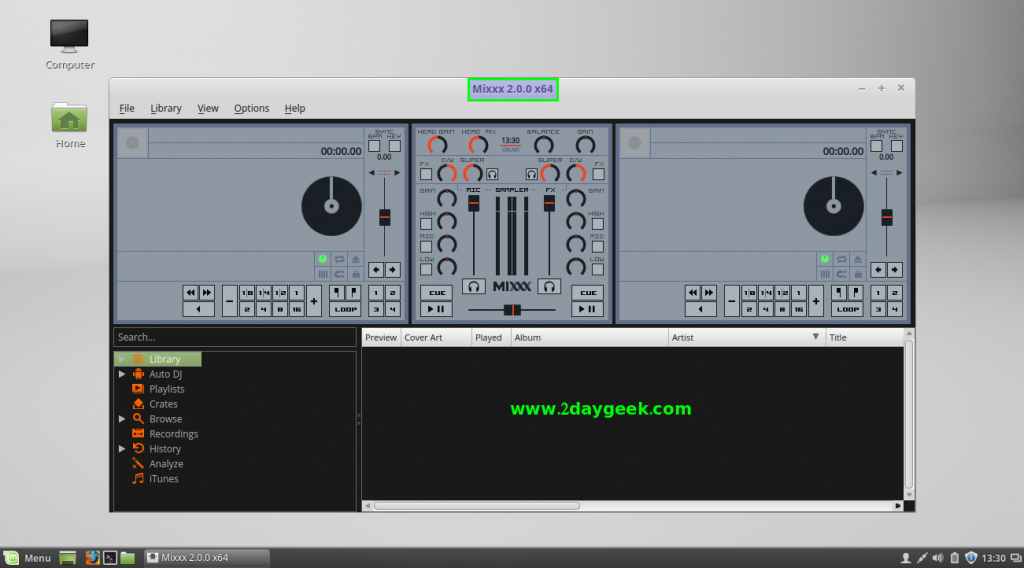
Task: Click the library horizontal scrollbar
Action: 477,506
